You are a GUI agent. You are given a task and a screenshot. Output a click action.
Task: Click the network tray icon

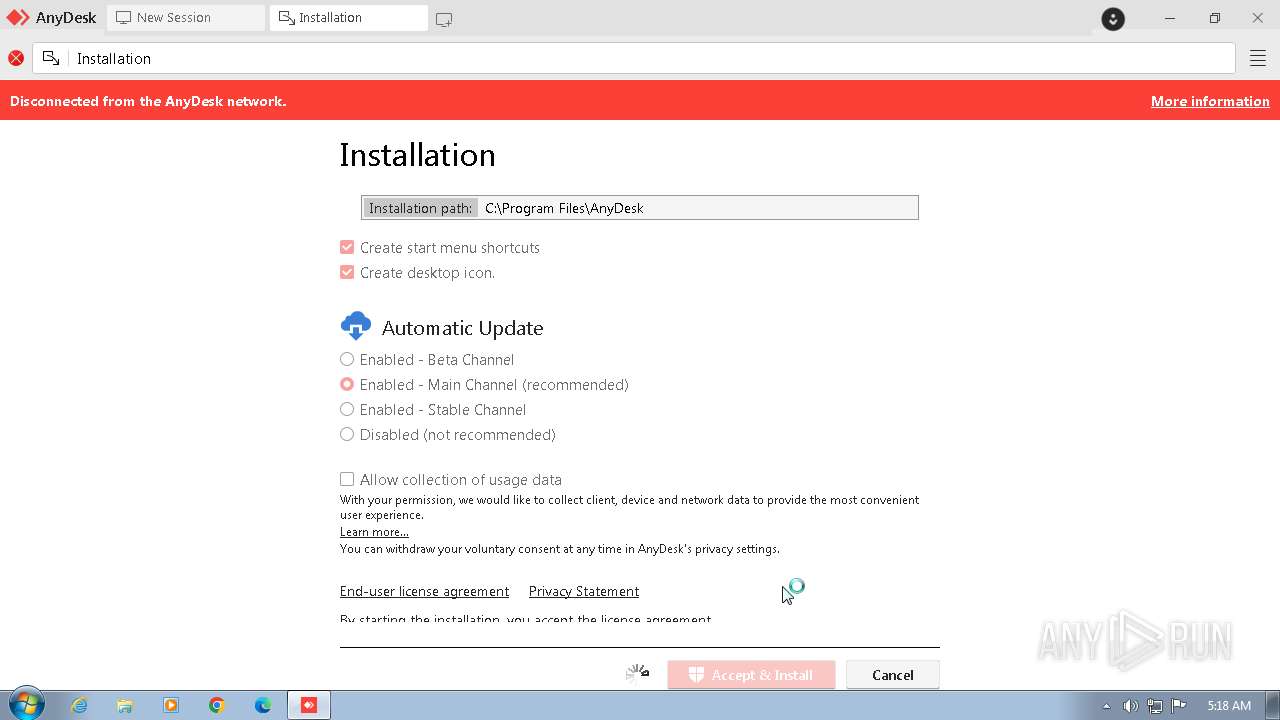(1154, 706)
